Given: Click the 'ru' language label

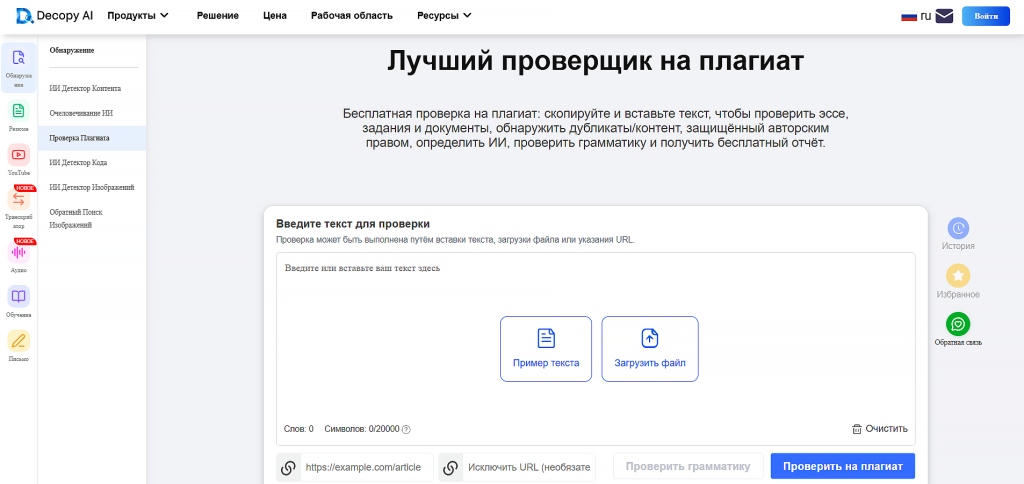Looking at the screenshot, I should pos(925,16).
